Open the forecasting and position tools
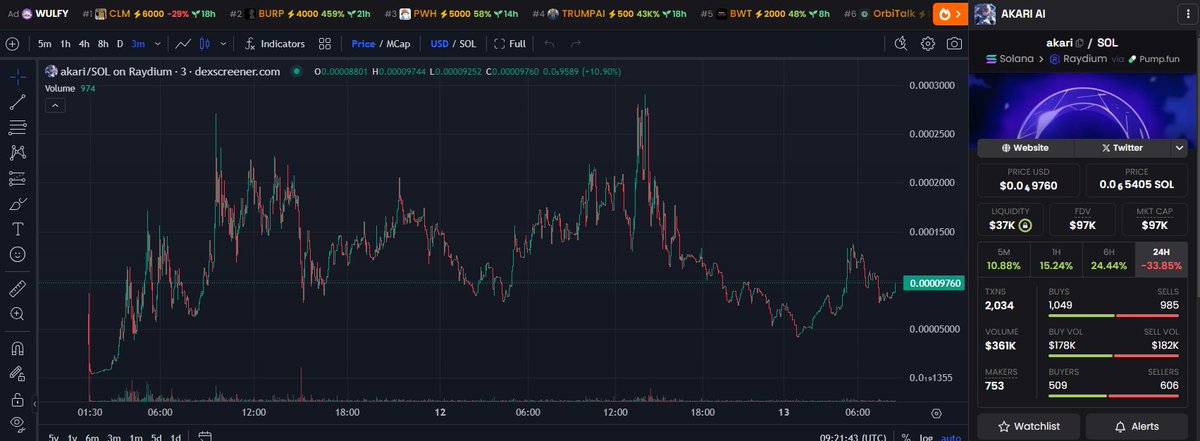This screenshot has width=1200, height=441. (x=17, y=178)
